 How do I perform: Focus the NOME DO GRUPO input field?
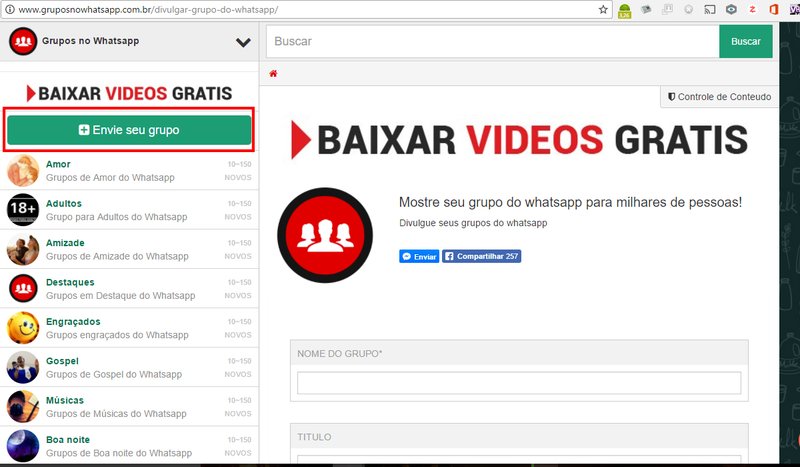click(x=519, y=383)
